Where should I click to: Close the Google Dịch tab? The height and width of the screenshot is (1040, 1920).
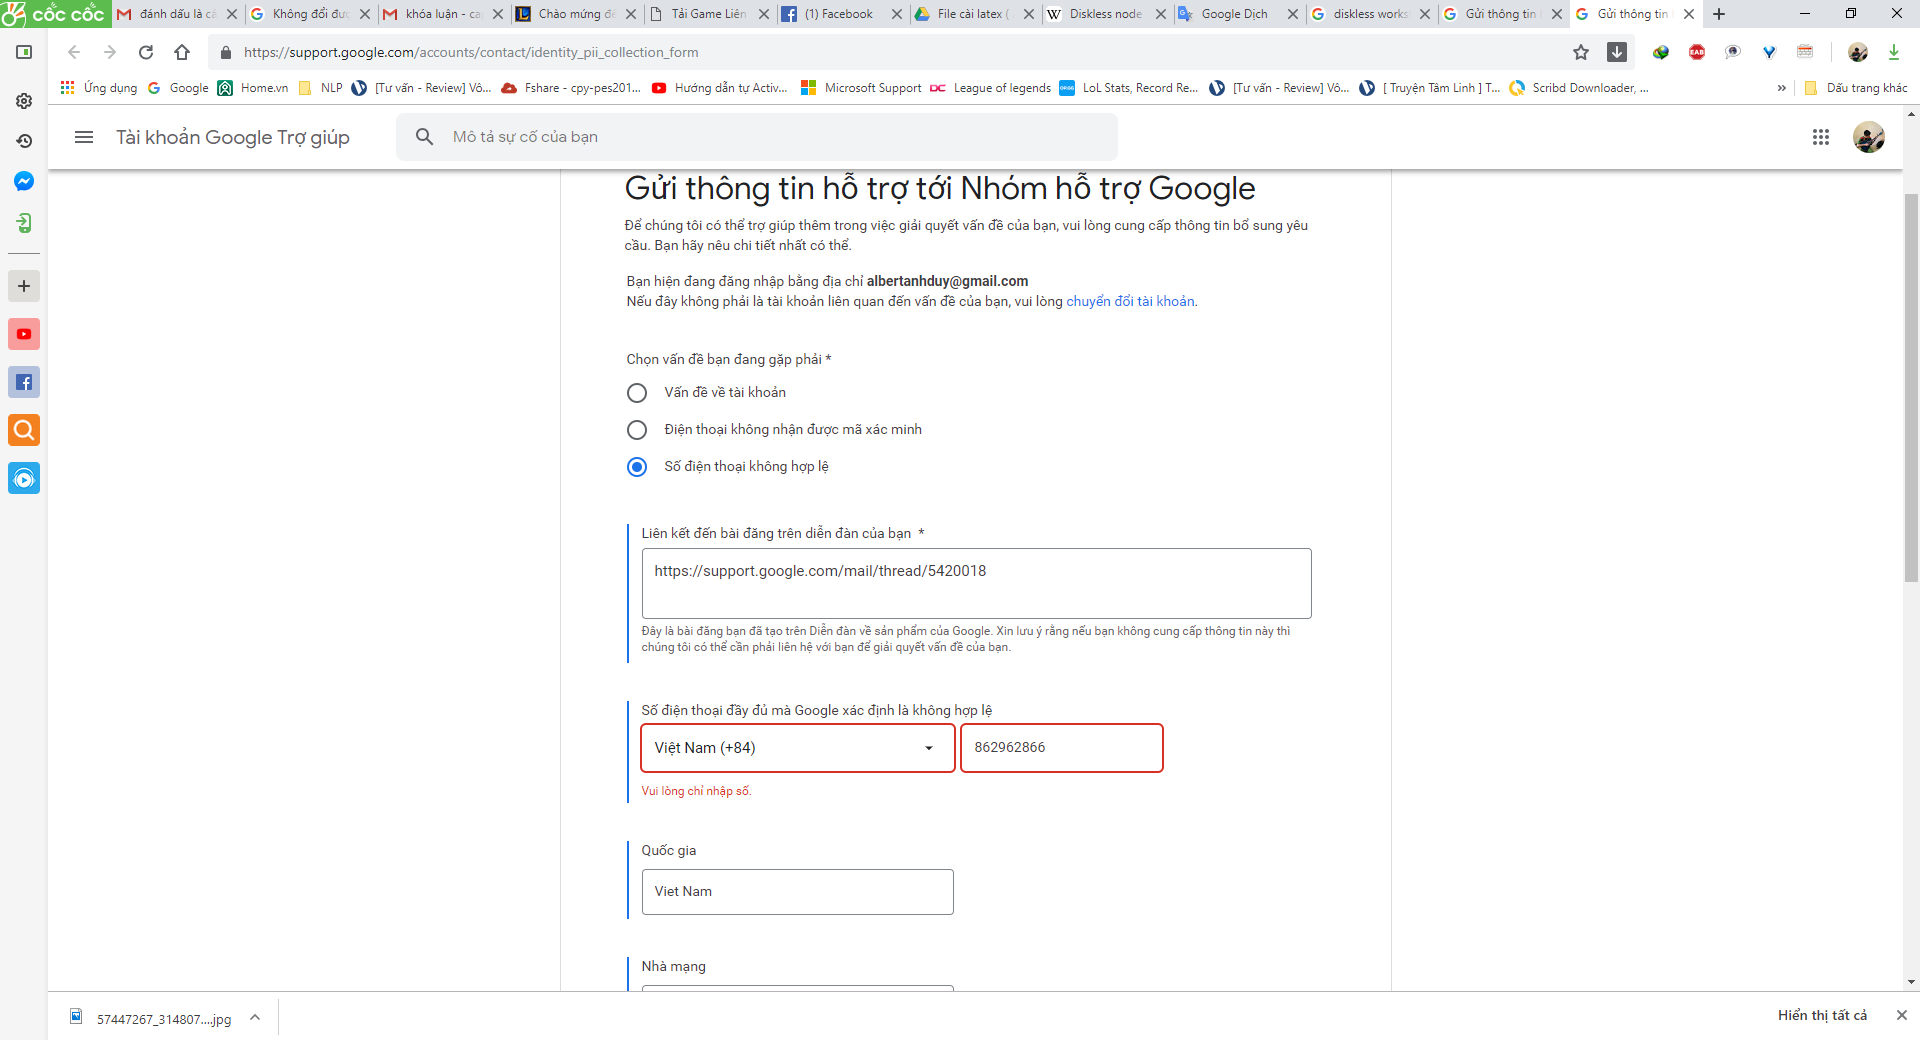(x=1293, y=14)
